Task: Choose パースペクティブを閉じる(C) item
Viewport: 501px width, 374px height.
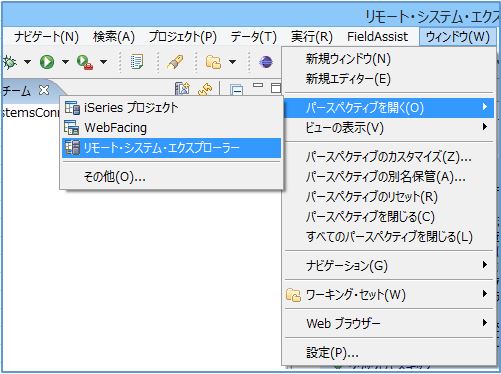Action: pyautogui.click(x=389, y=217)
